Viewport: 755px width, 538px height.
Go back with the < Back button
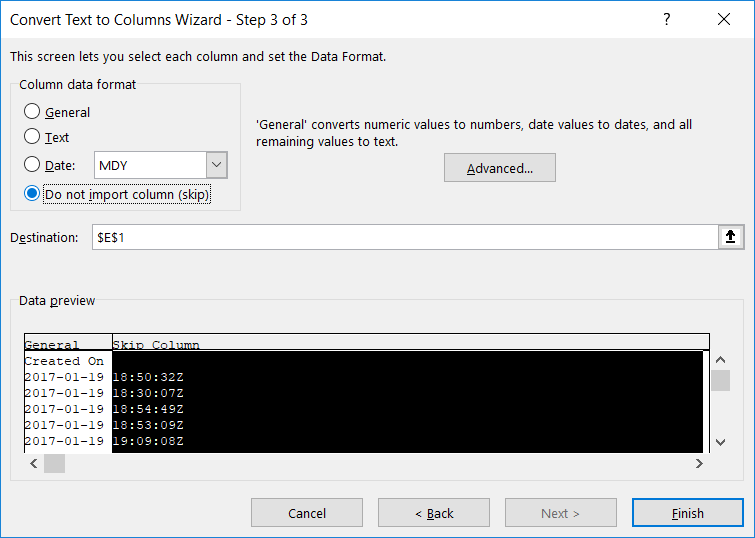coord(434,513)
